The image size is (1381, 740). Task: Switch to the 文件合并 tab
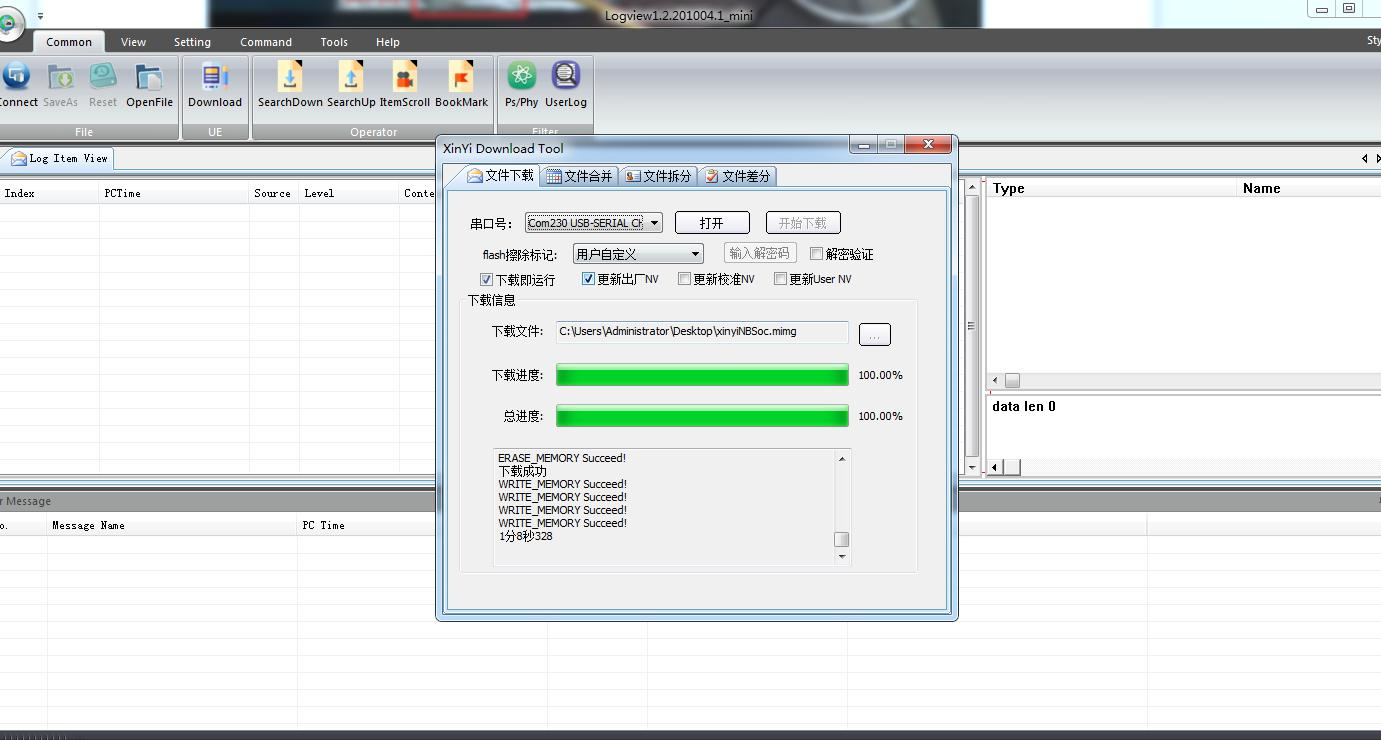click(579, 176)
